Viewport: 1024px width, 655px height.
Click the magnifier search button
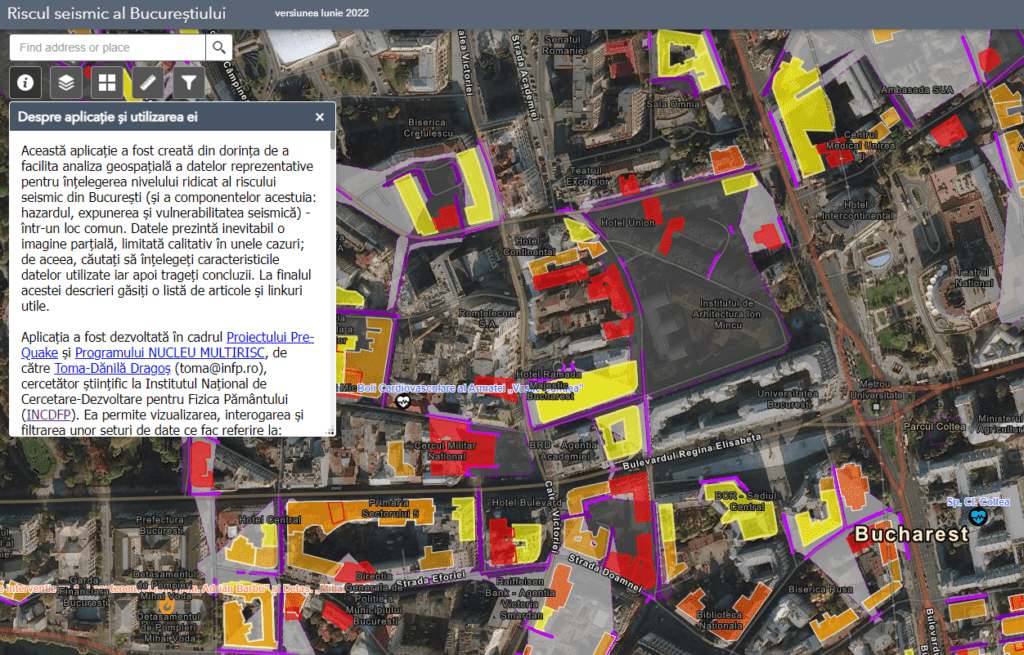pos(219,47)
